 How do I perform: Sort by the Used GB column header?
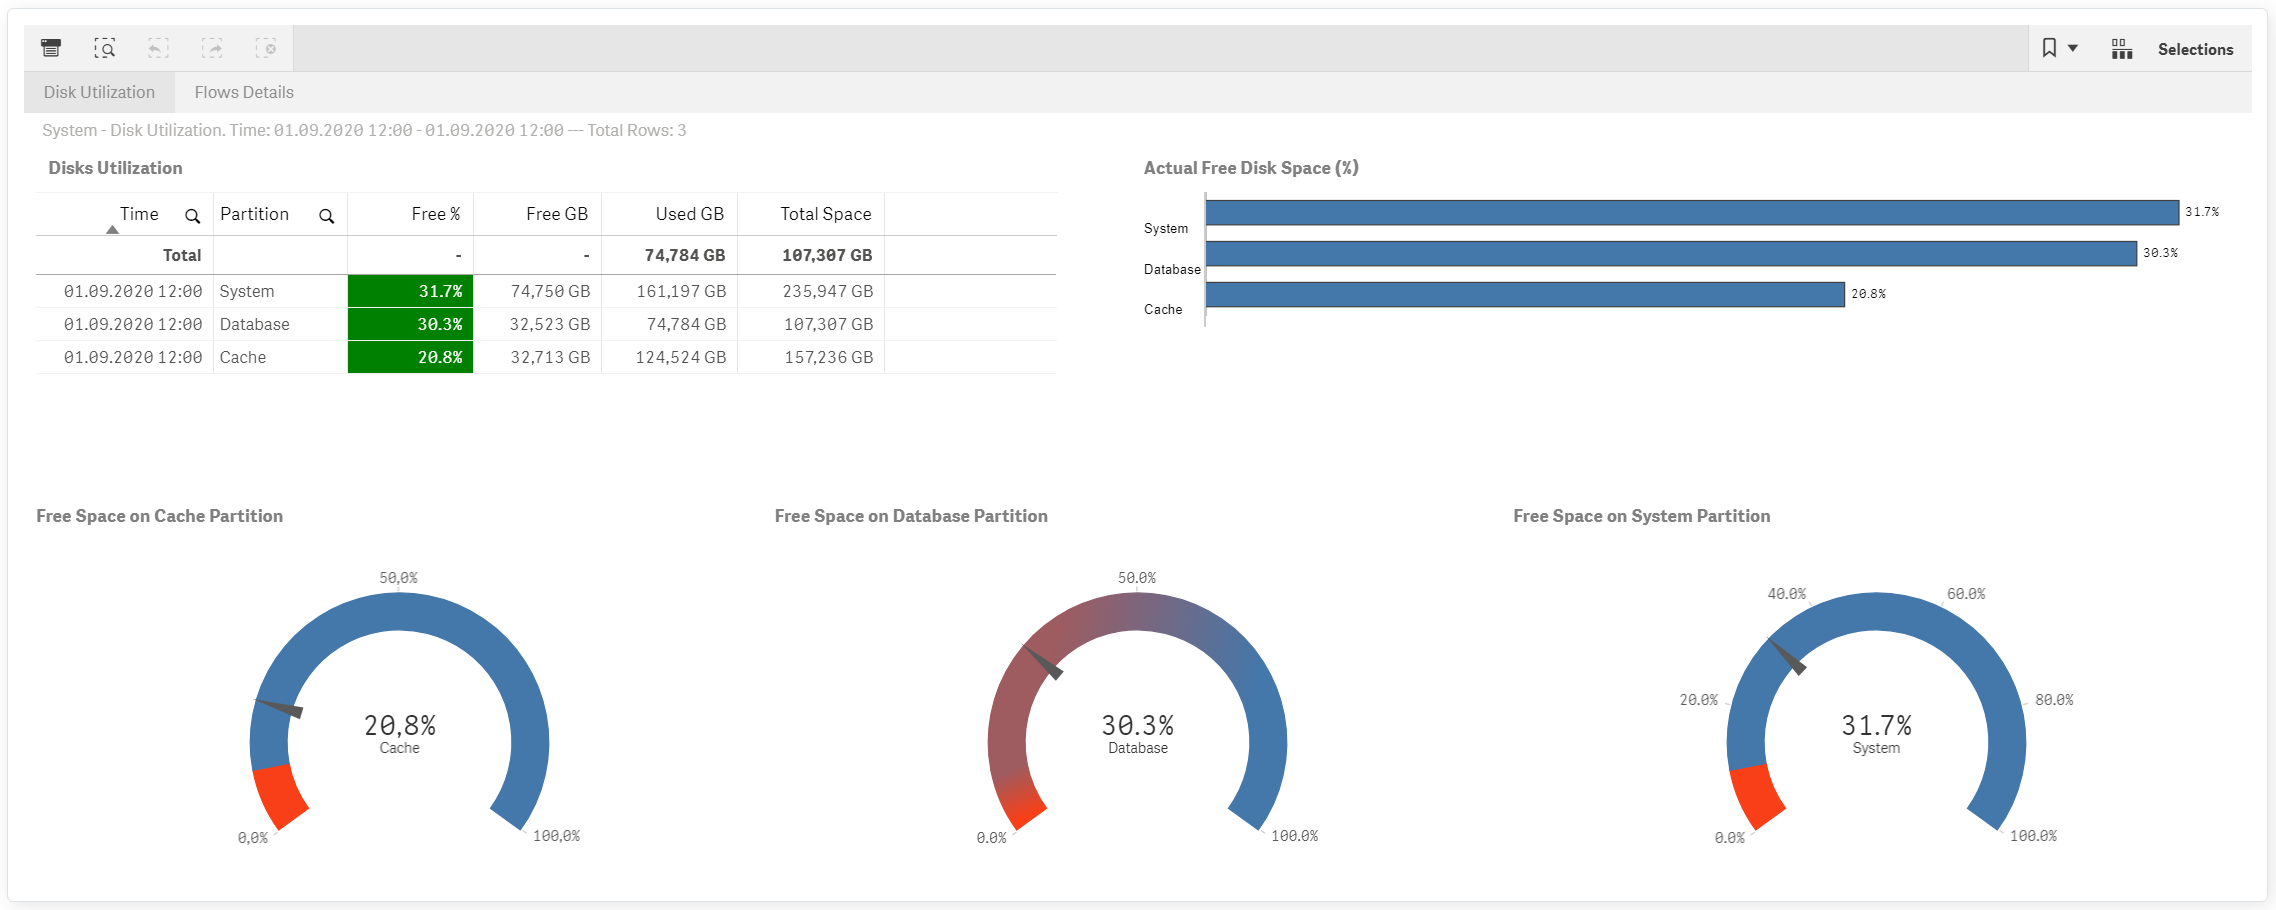point(690,214)
